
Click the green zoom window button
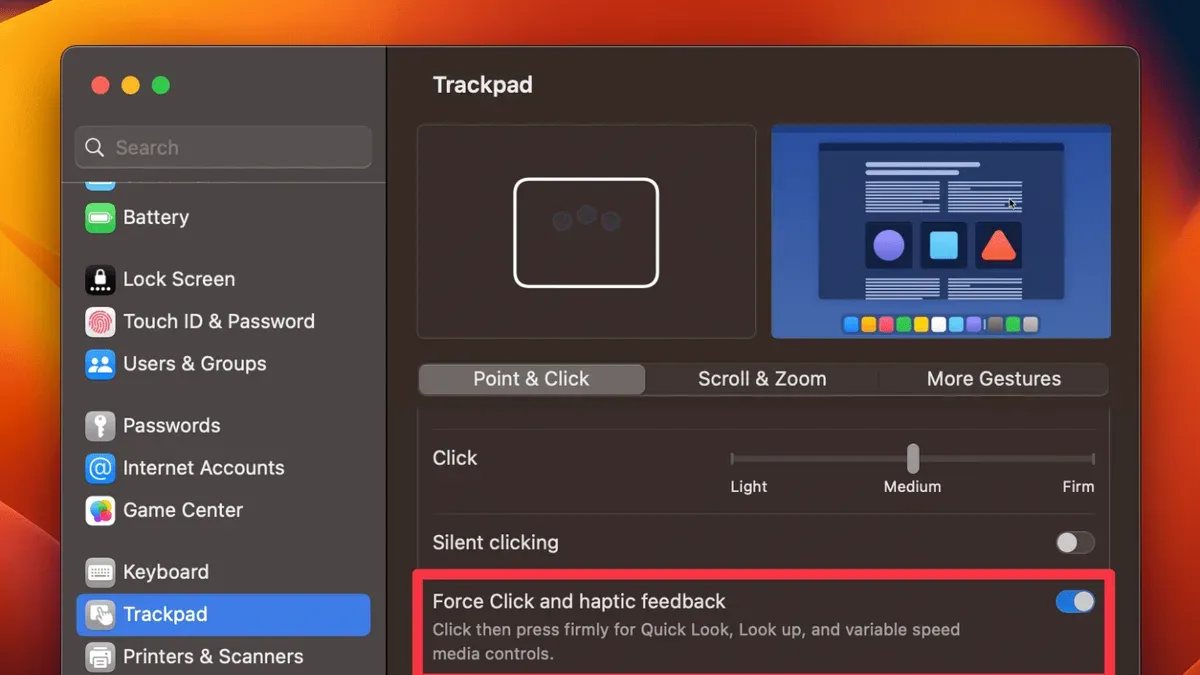160,85
